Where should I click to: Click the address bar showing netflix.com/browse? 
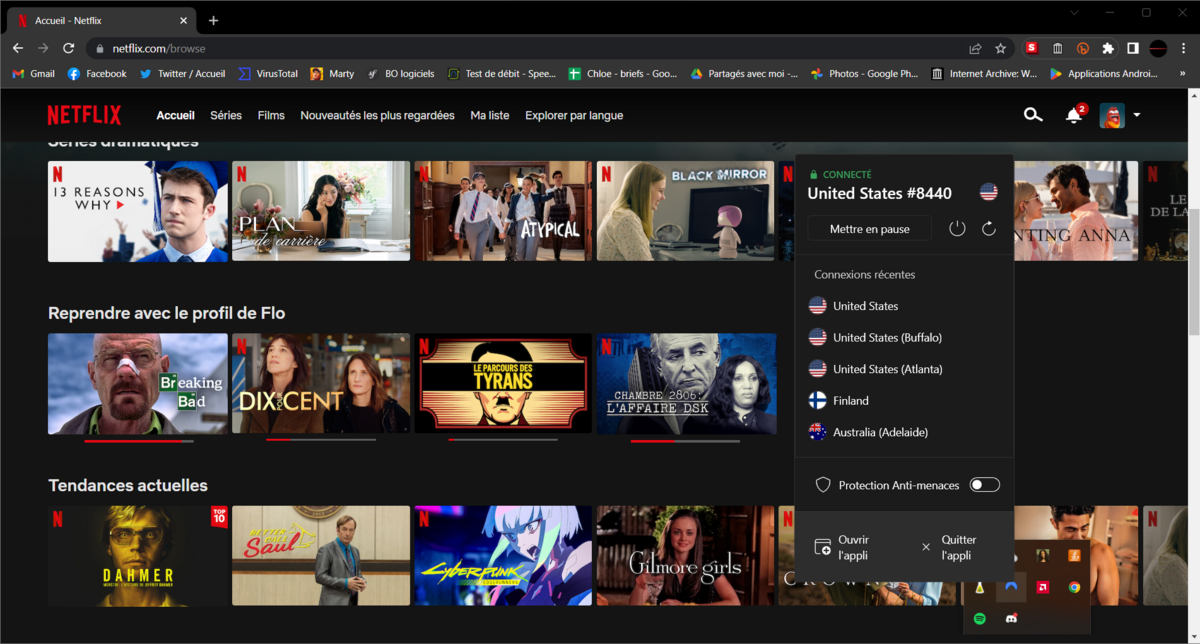point(550,48)
